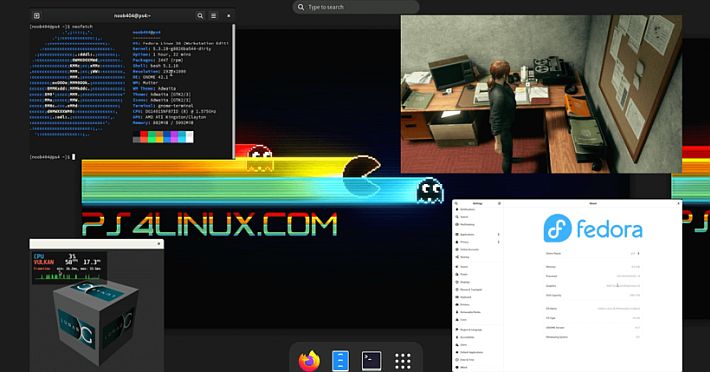
Task: Open the Terminal icon in the dock
Action: click(x=371, y=361)
